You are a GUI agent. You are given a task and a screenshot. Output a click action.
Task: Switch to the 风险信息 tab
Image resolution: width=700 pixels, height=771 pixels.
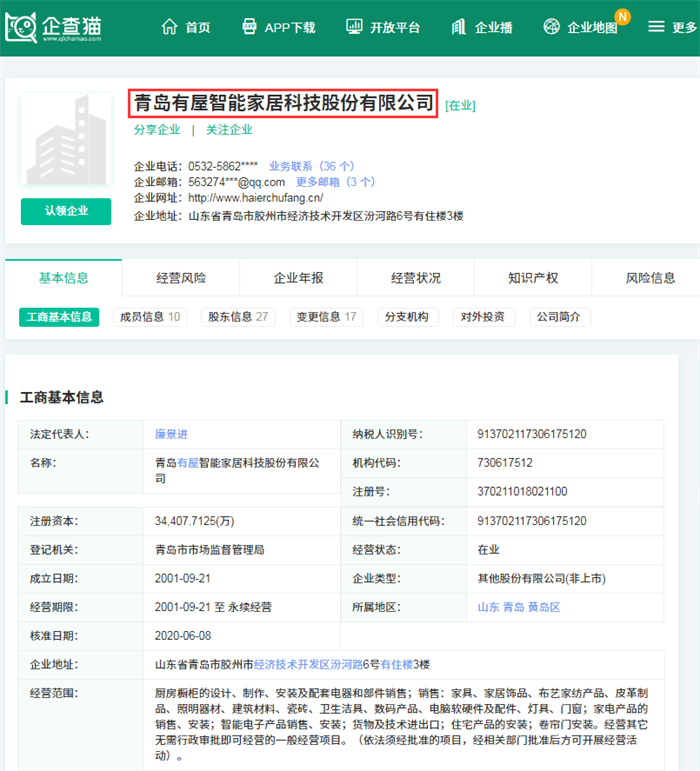tap(650, 278)
